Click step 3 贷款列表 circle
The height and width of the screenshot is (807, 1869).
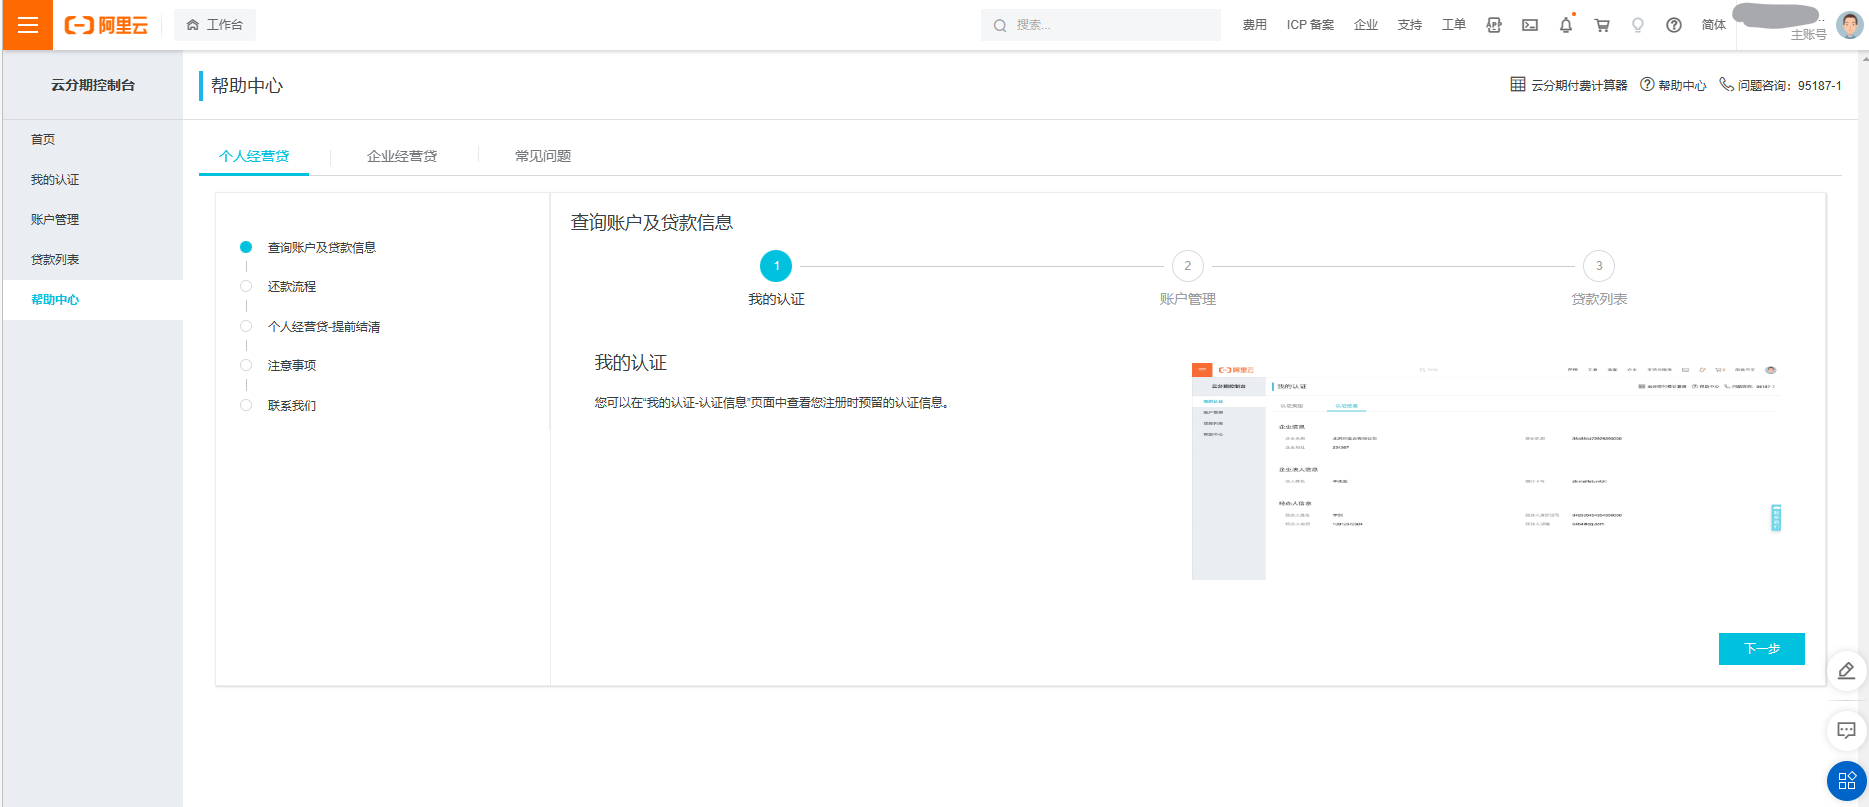1599,266
